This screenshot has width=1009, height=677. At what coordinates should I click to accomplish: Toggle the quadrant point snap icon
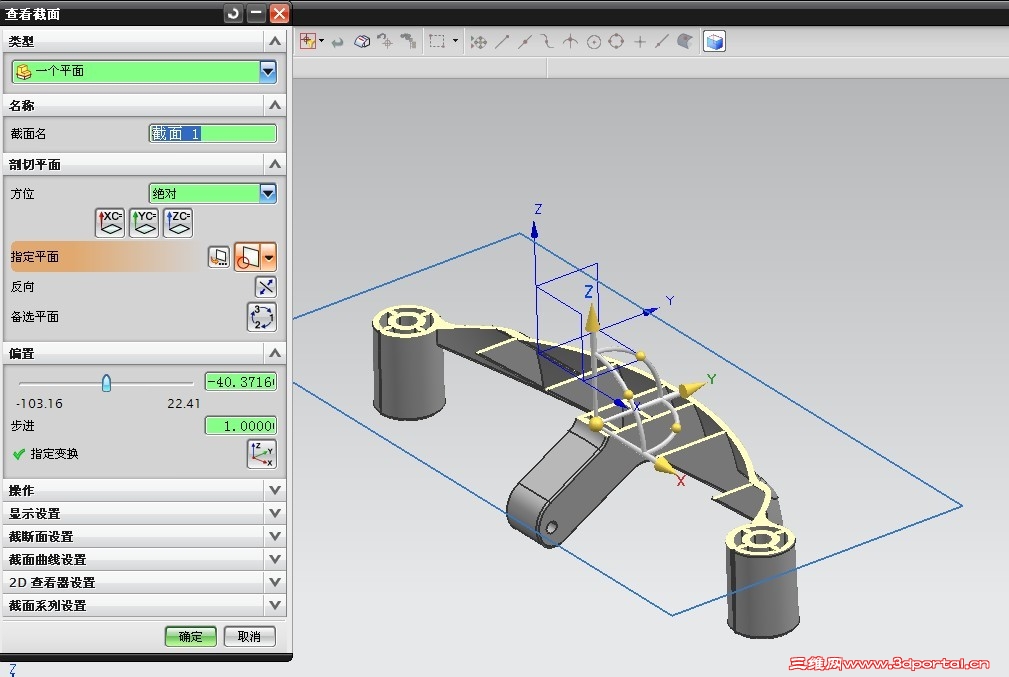(616, 42)
